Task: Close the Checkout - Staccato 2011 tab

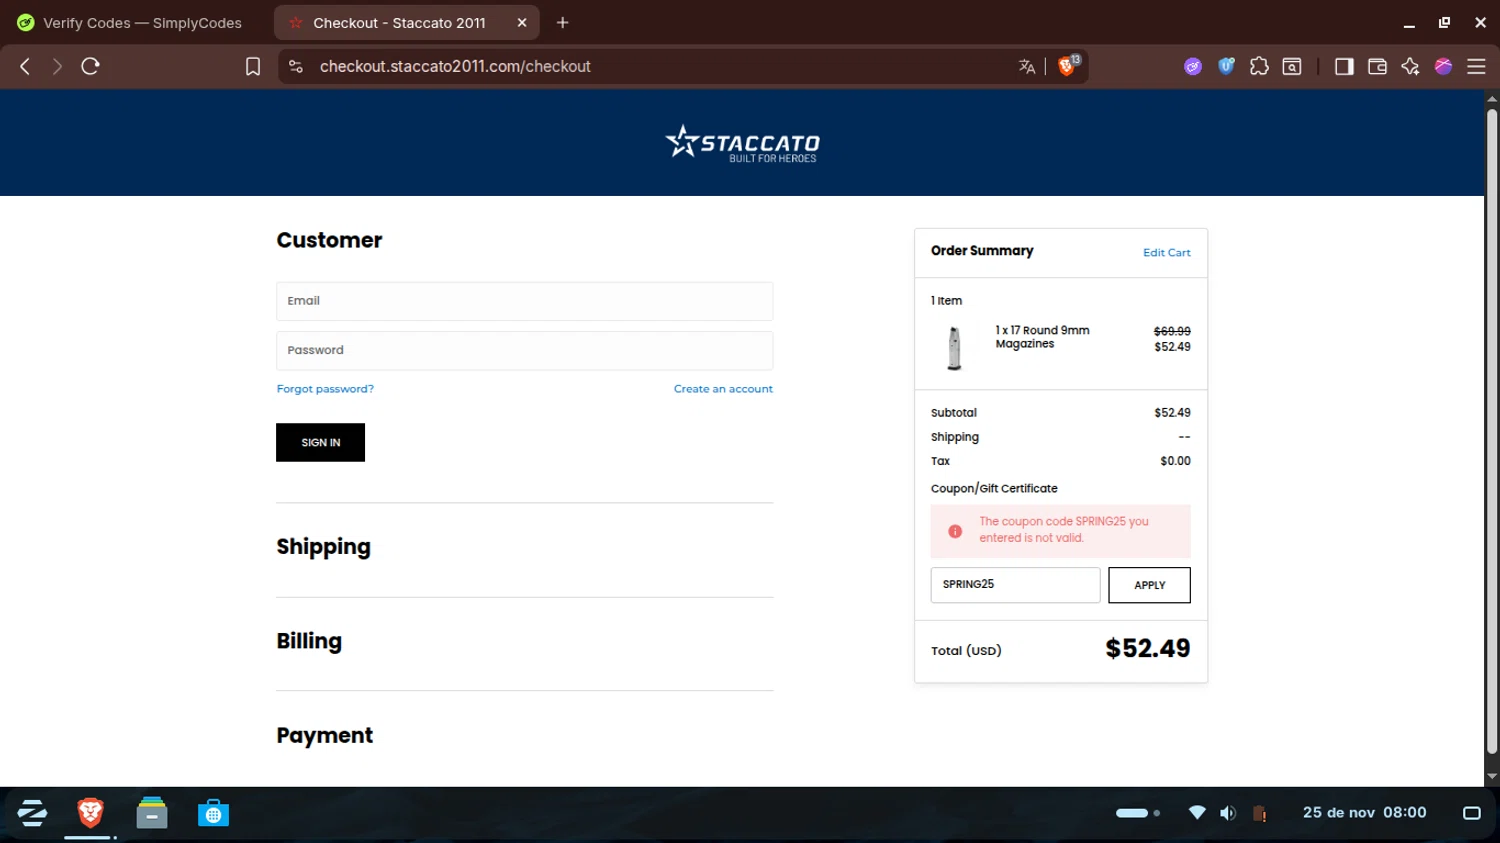Action: tap(522, 22)
